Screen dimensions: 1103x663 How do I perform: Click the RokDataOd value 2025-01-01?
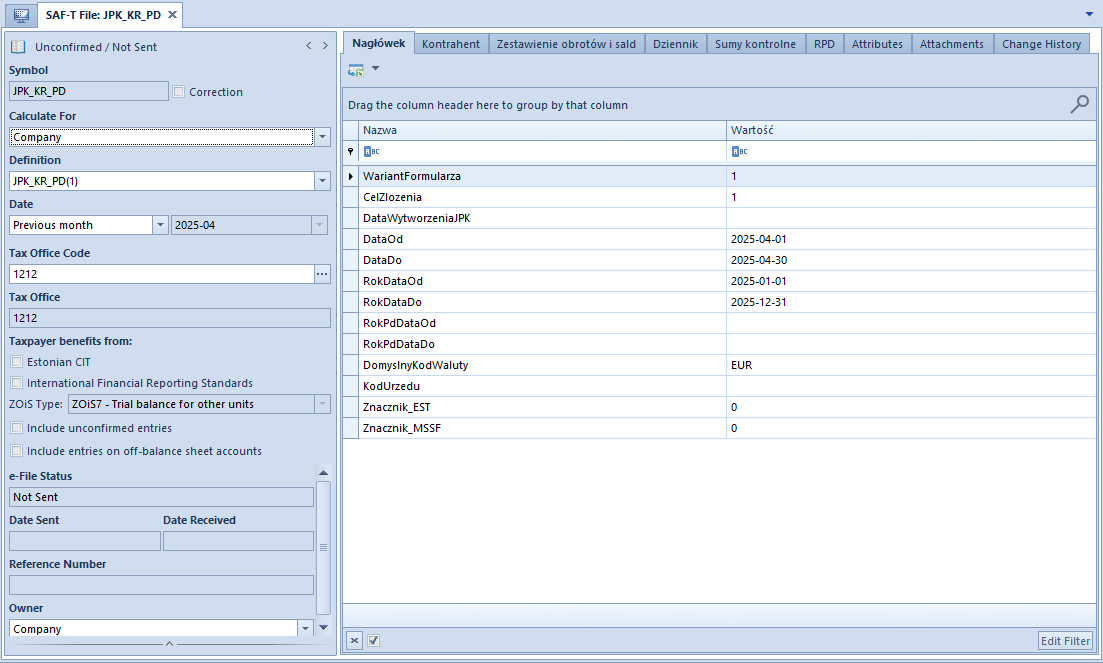tap(758, 281)
